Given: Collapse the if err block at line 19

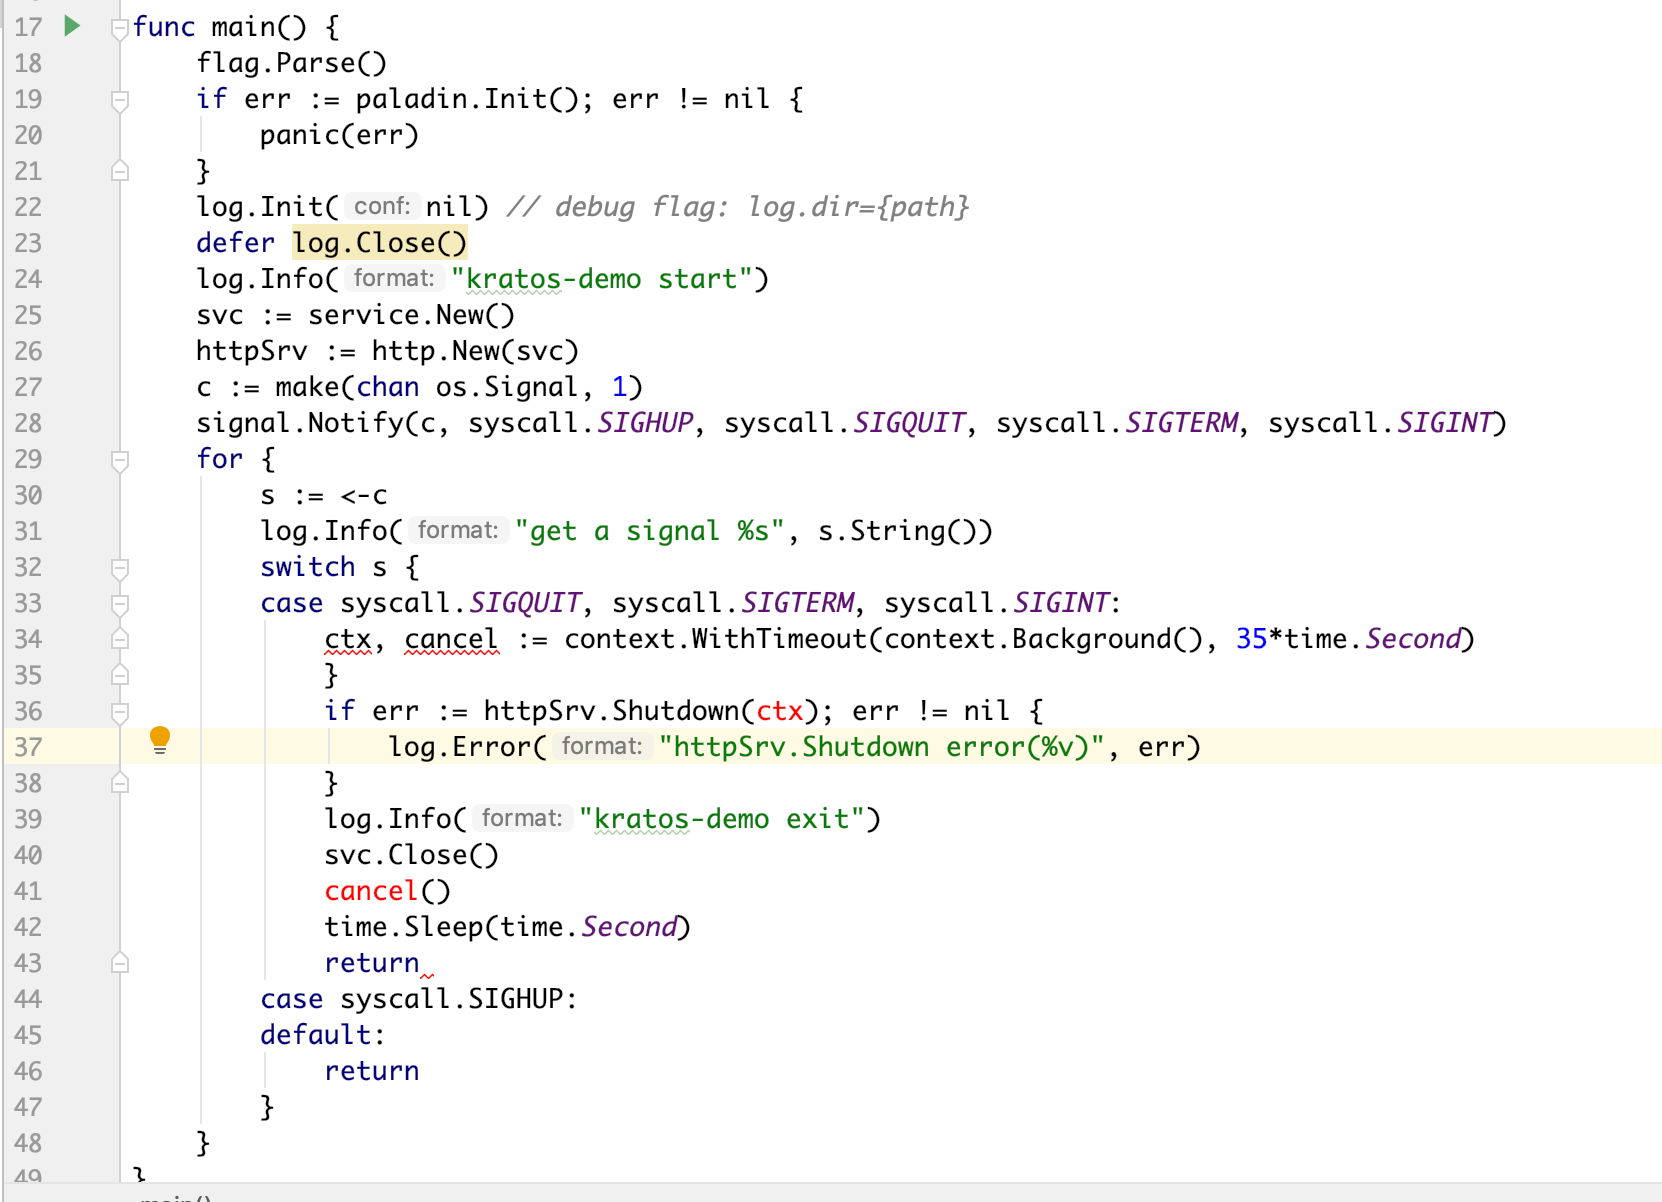Looking at the screenshot, I should [x=120, y=99].
